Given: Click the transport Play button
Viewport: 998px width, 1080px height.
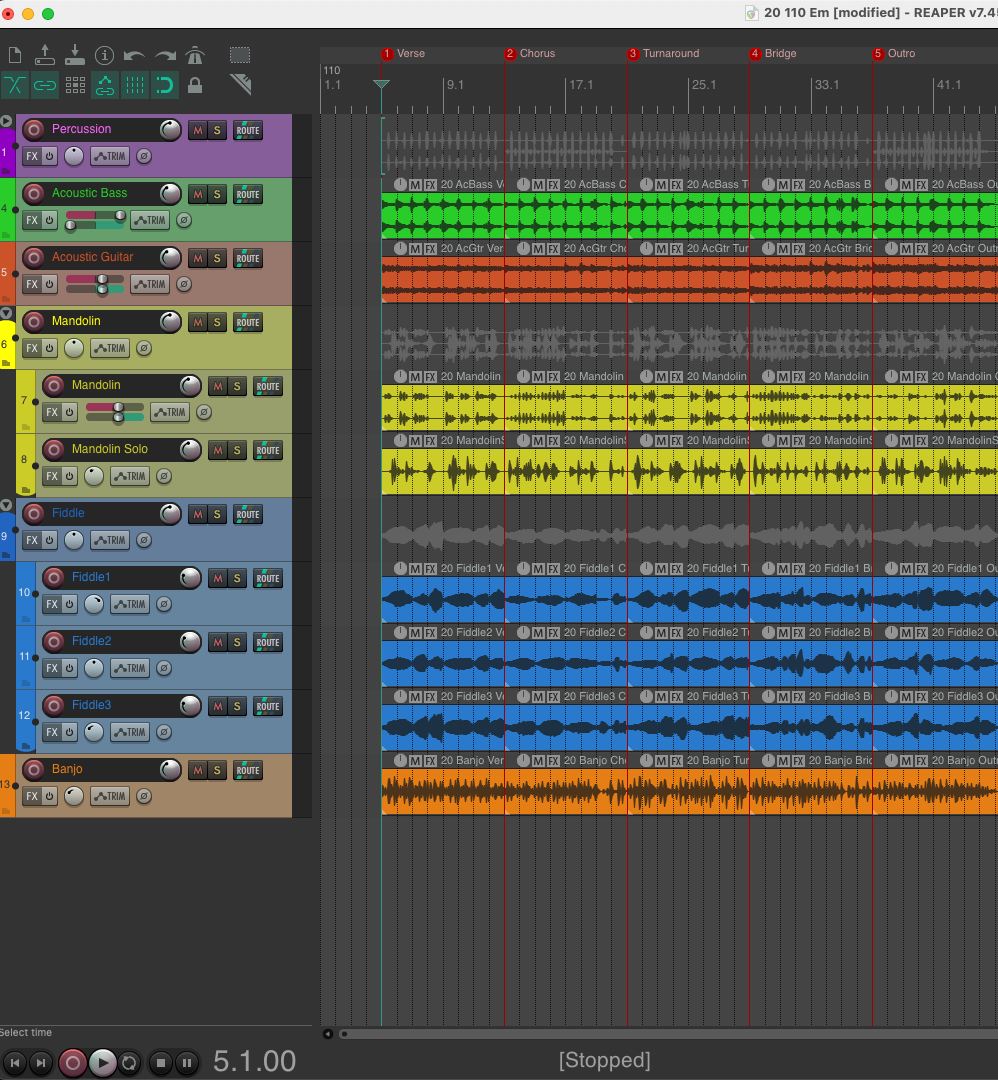Looking at the screenshot, I should 103,1063.
